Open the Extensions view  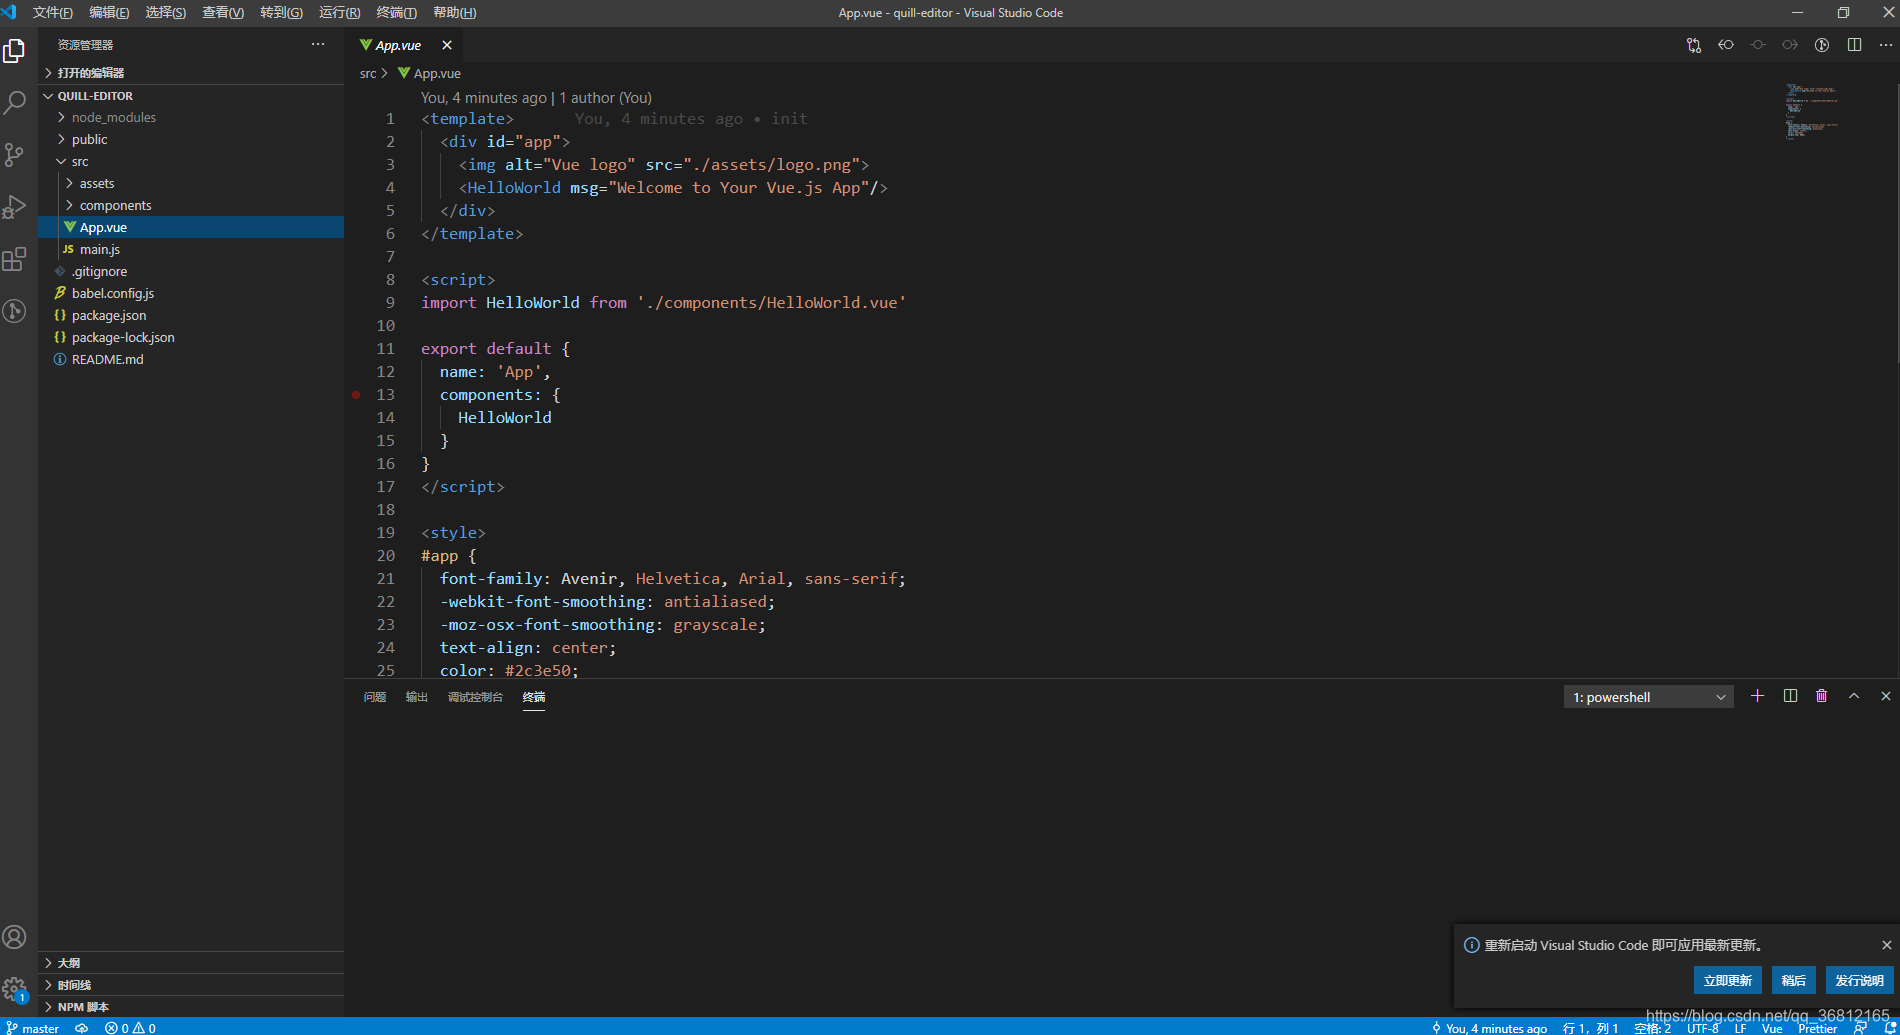(15, 259)
